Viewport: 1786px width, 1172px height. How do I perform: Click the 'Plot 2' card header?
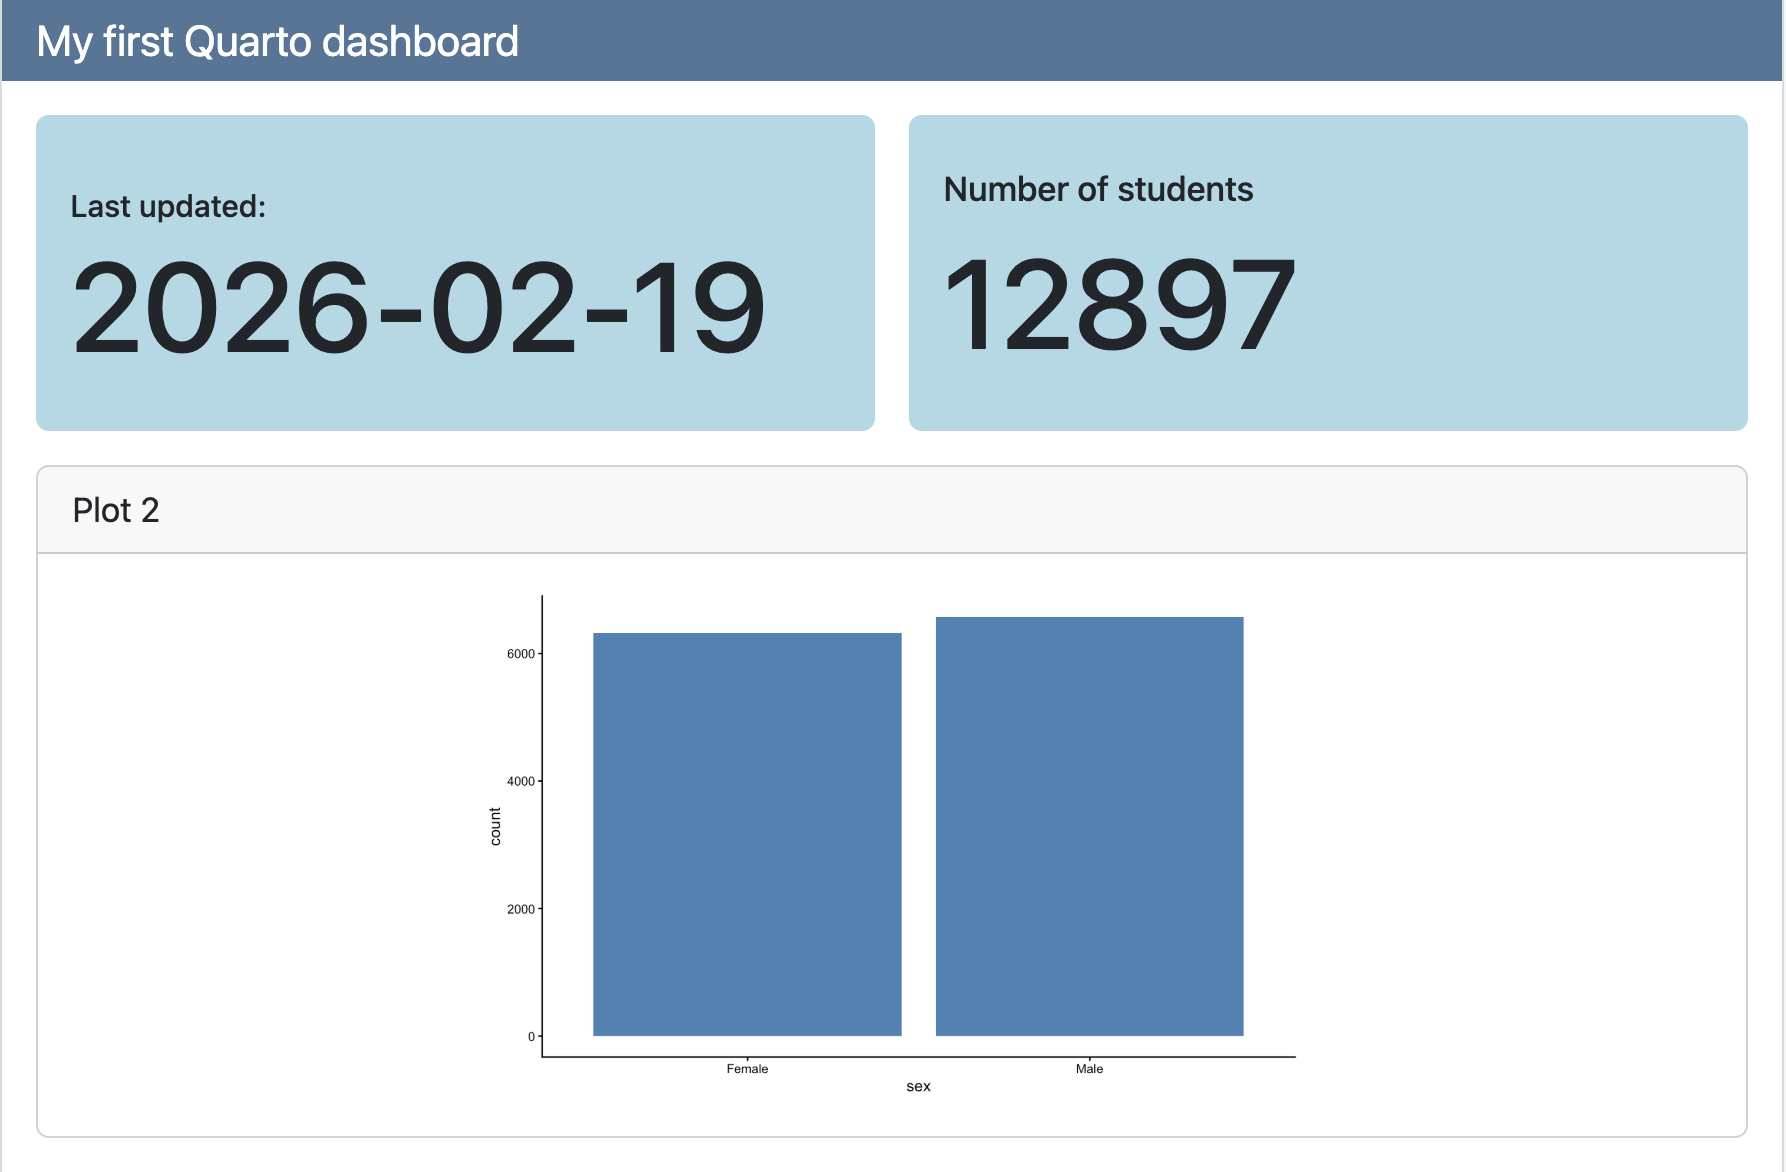pyautogui.click(x=116, y=510)
